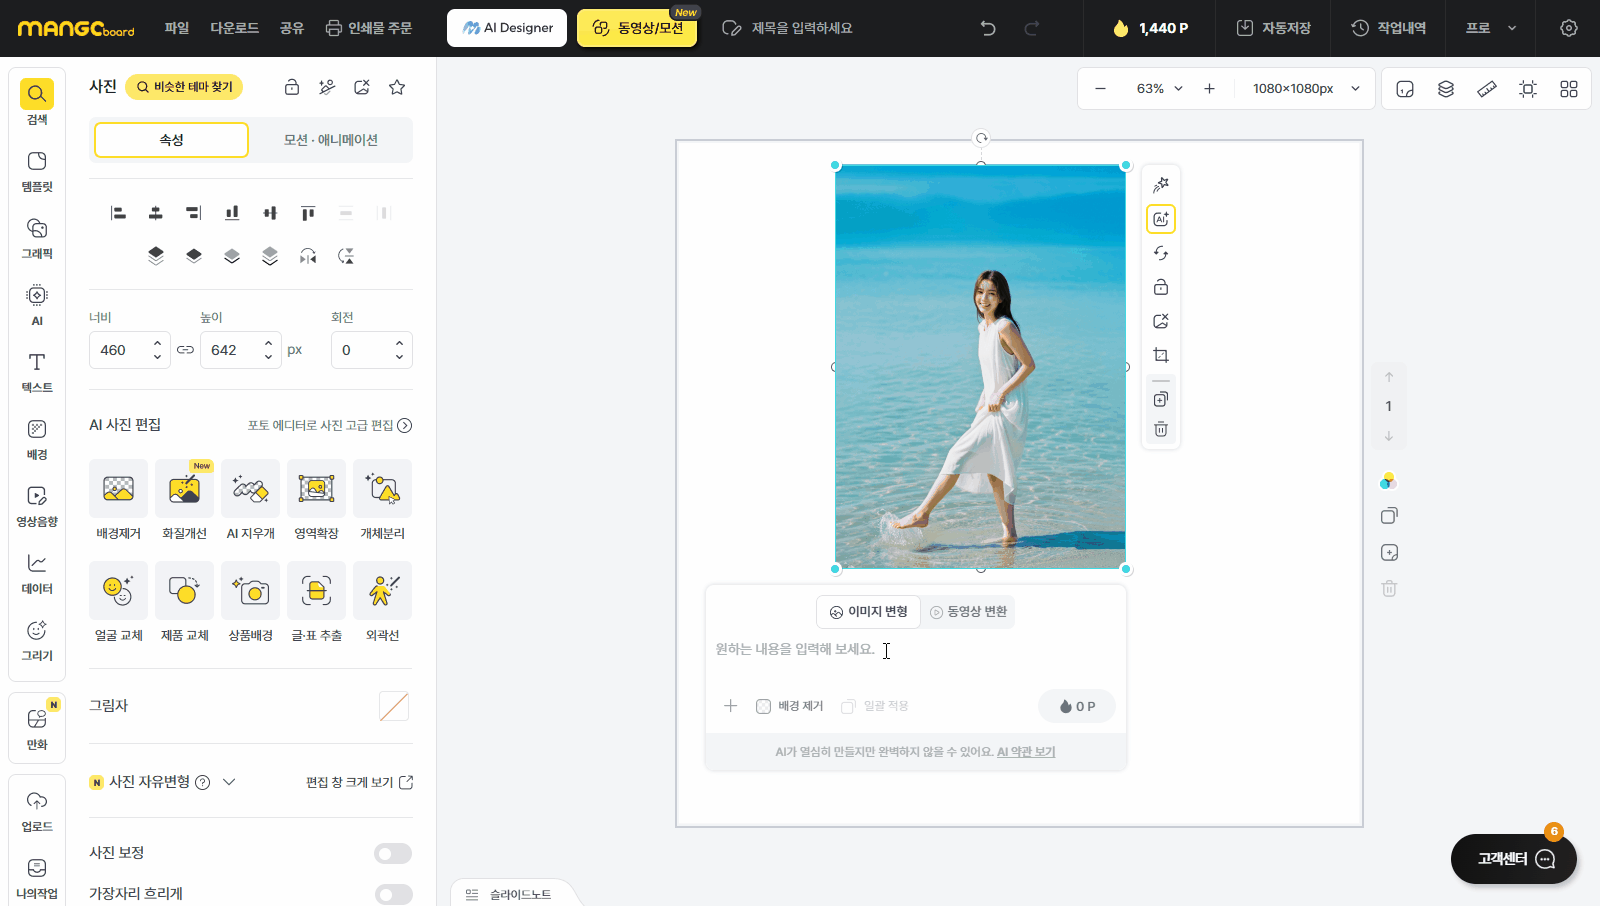
Task: Decrease the 회전 rotation stepper
Action: (x=399, y=357)
